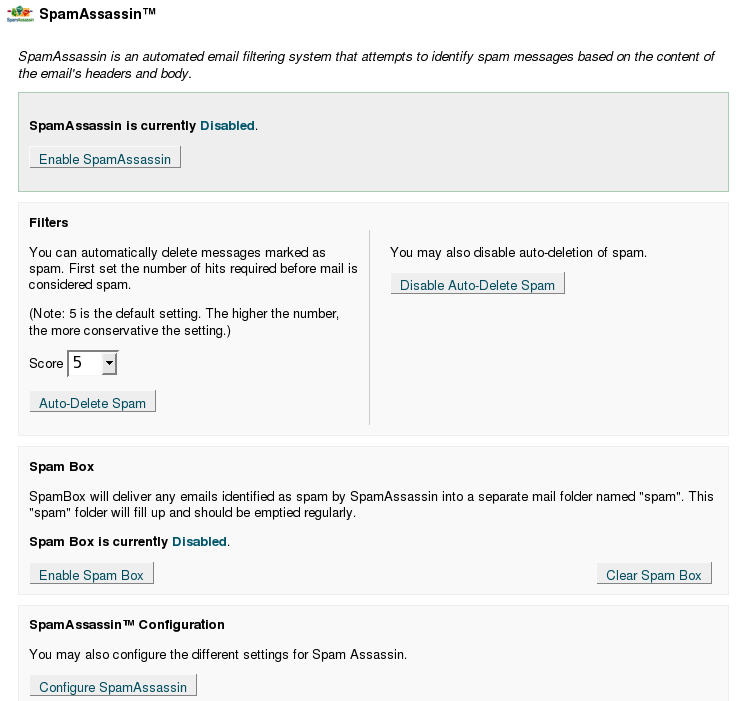740x701 pixels.
Task: Open the Score dropdown arrow
Action: (110, 363)
